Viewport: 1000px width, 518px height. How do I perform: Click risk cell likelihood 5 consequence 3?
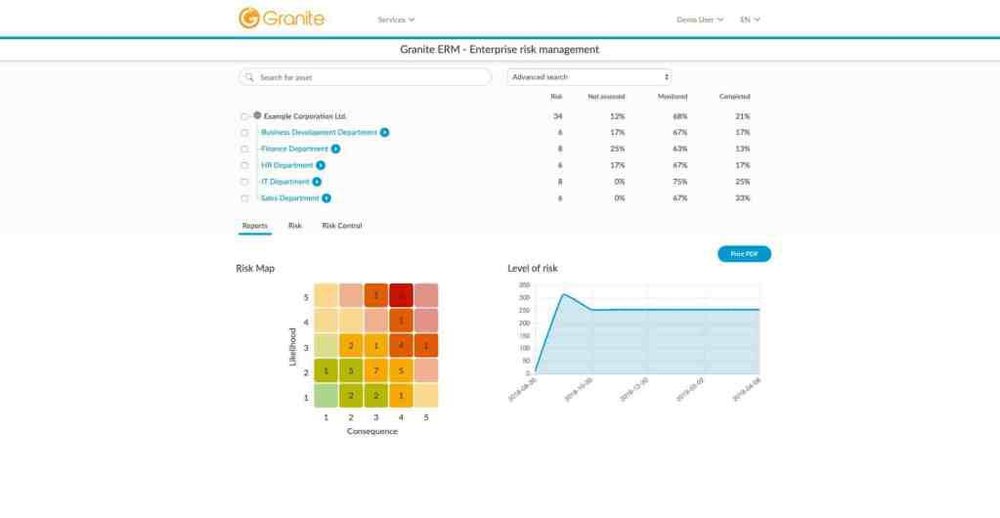tap(376, 295)
